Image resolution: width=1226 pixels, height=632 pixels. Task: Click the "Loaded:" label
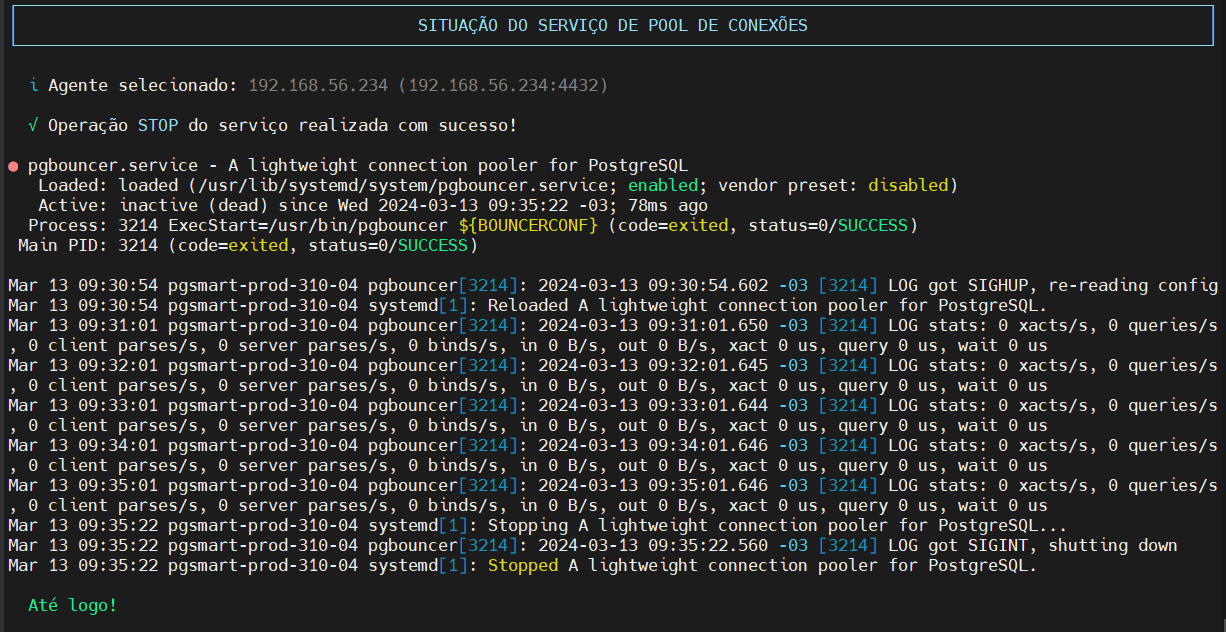(x=73, y=185)
